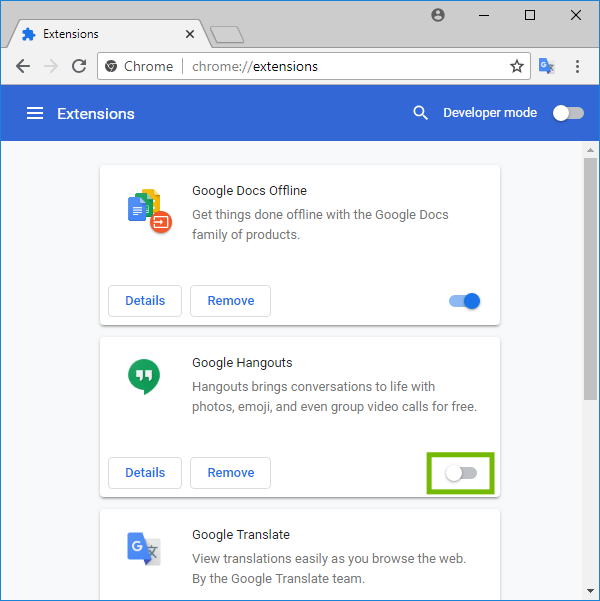
Task: Click the scrollbar up arrow
Action: (x=590, y=150)
